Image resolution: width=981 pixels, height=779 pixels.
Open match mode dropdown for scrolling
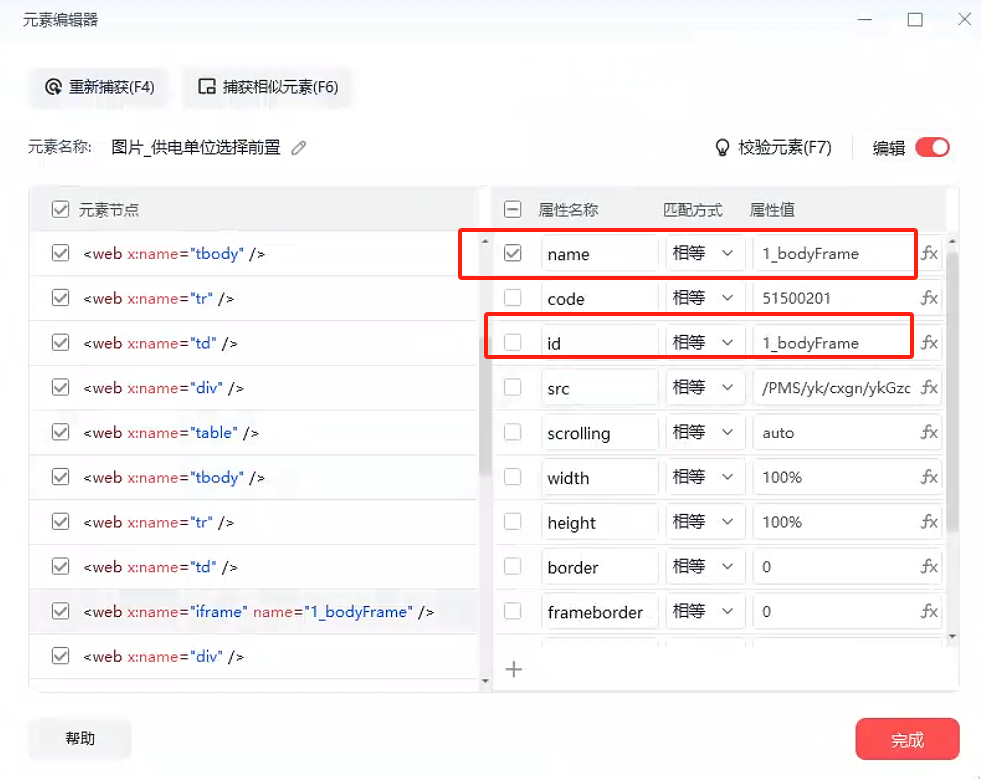click(705, 432)
